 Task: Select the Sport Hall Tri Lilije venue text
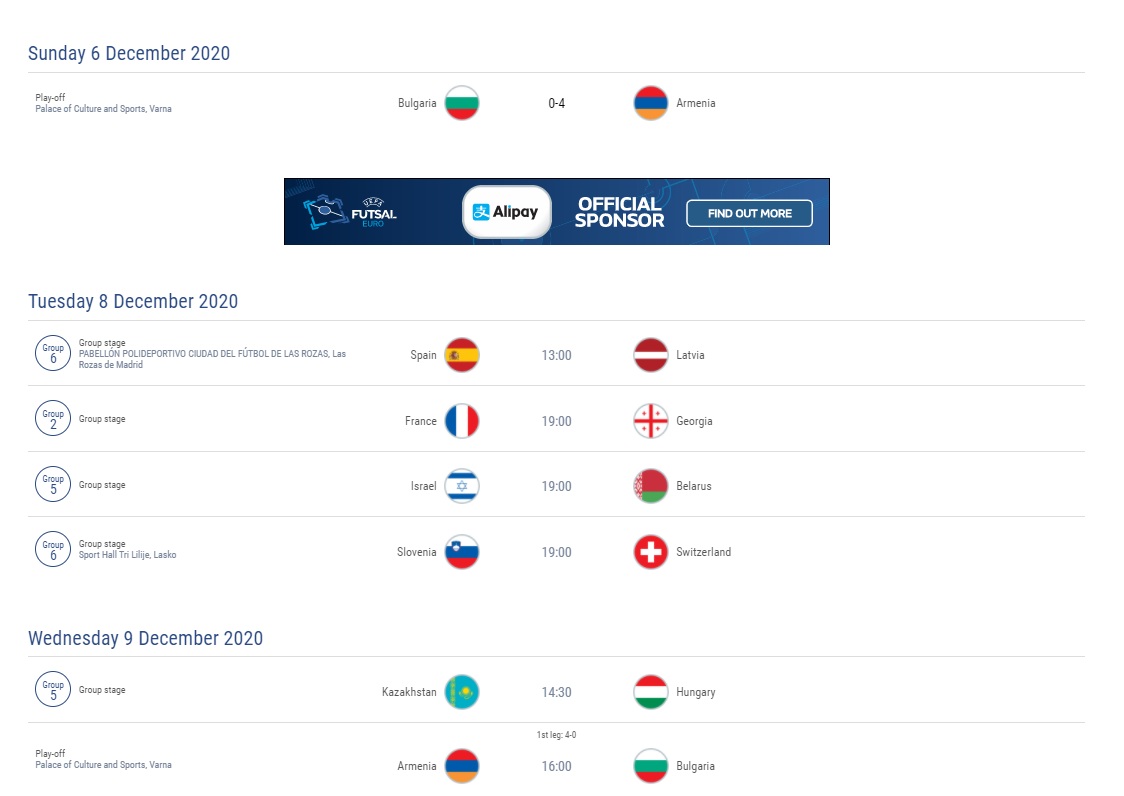click(128, 555)
